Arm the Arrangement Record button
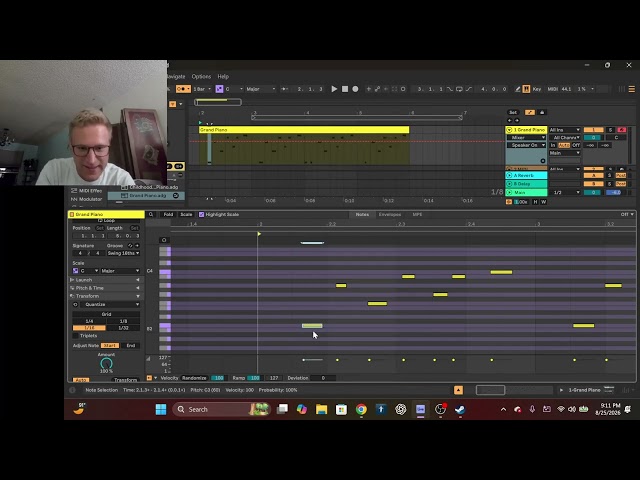 tap(355, 89)
